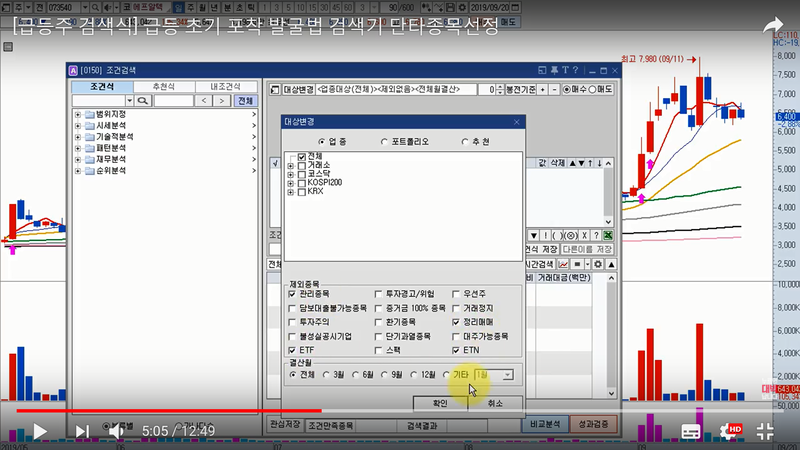Check the 우선주 checkbox
The height and width of the screenshot is (450, 800).
[x=456, y=294]
